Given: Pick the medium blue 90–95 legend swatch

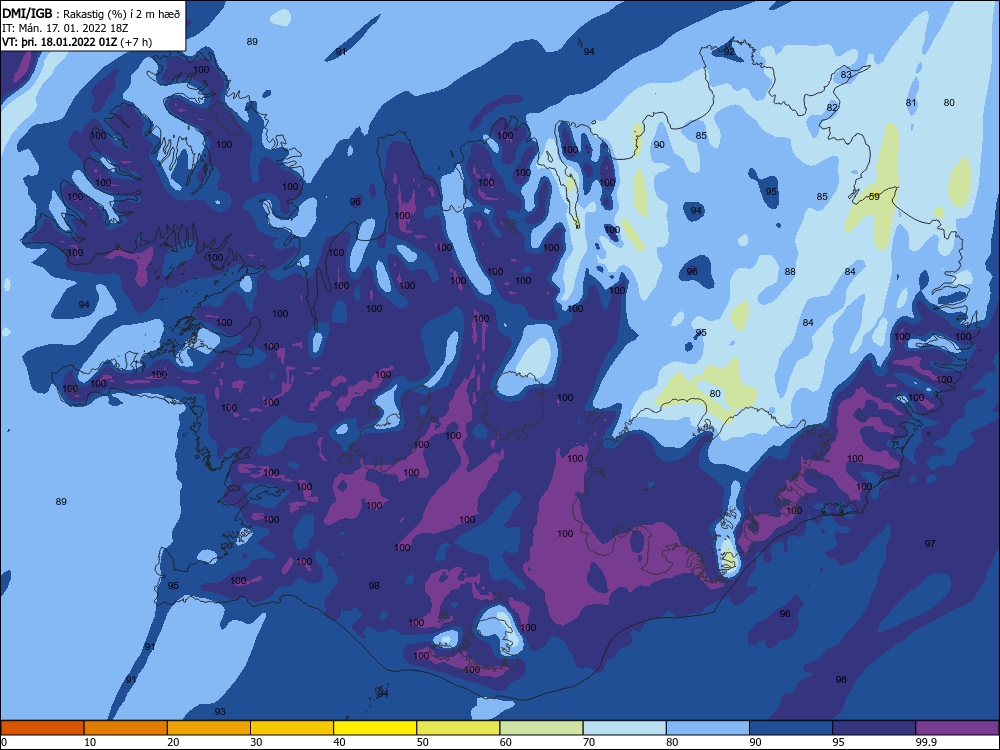Looking at the screenshot, I should [791, 728].
